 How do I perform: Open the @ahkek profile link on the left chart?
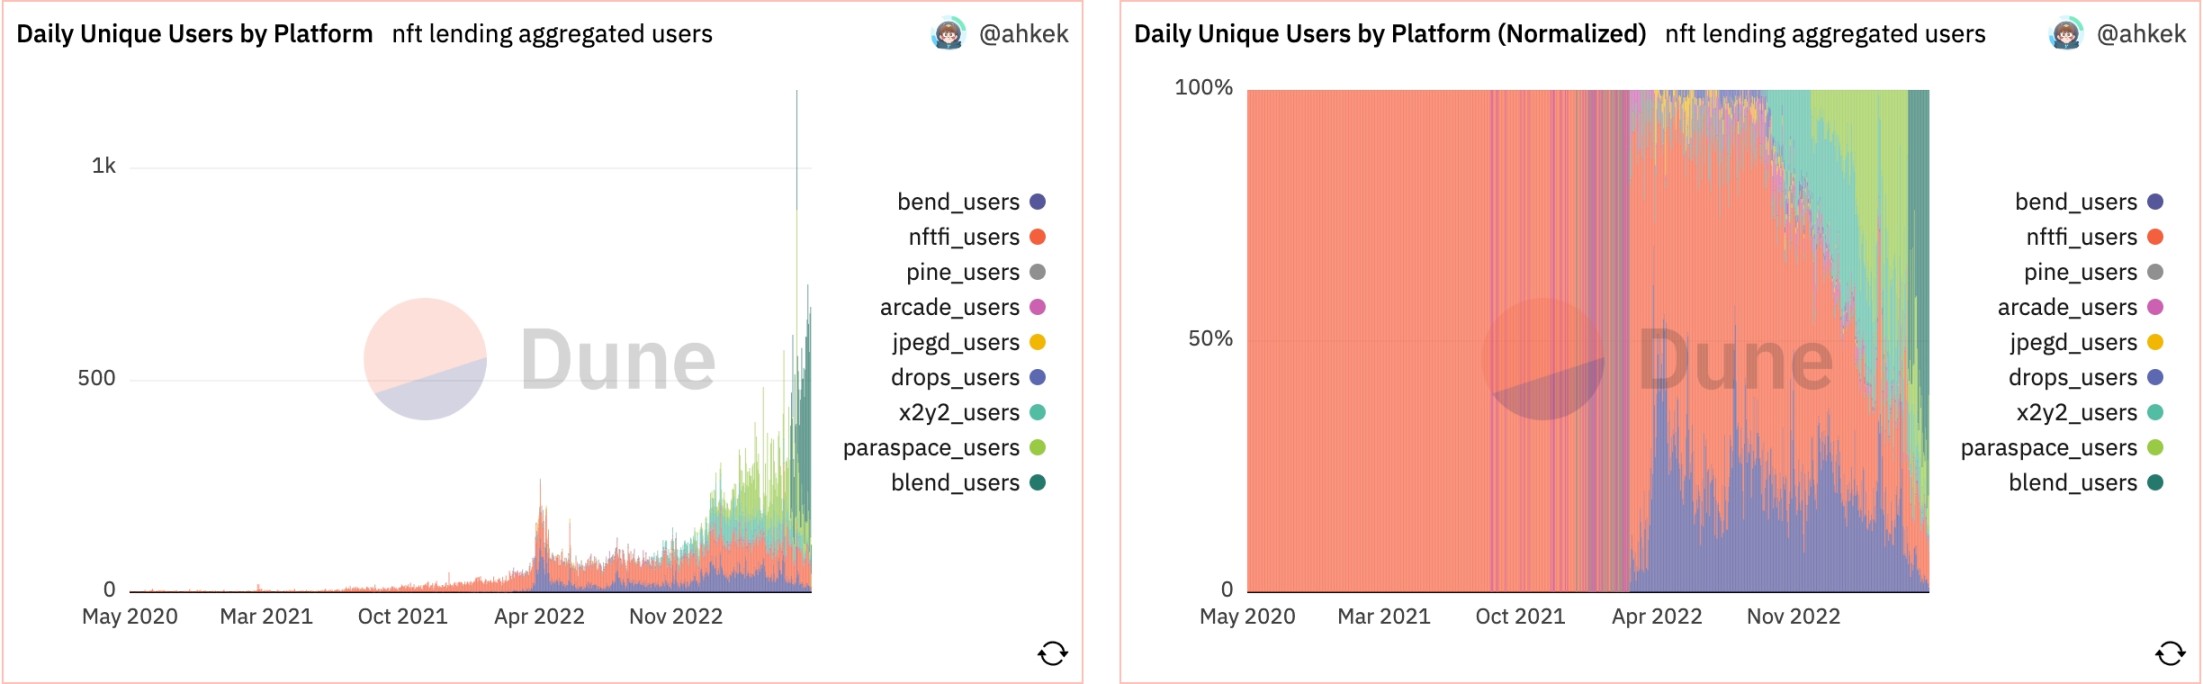click(x=1023, y=34)
